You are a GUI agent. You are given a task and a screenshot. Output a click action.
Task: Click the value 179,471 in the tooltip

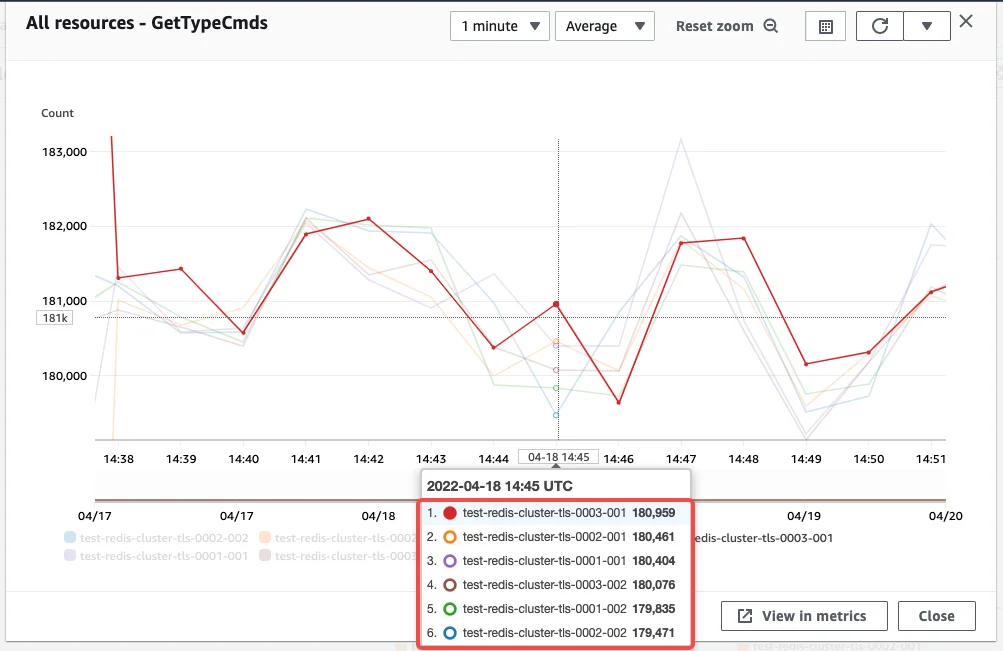[x=654, y=632]
